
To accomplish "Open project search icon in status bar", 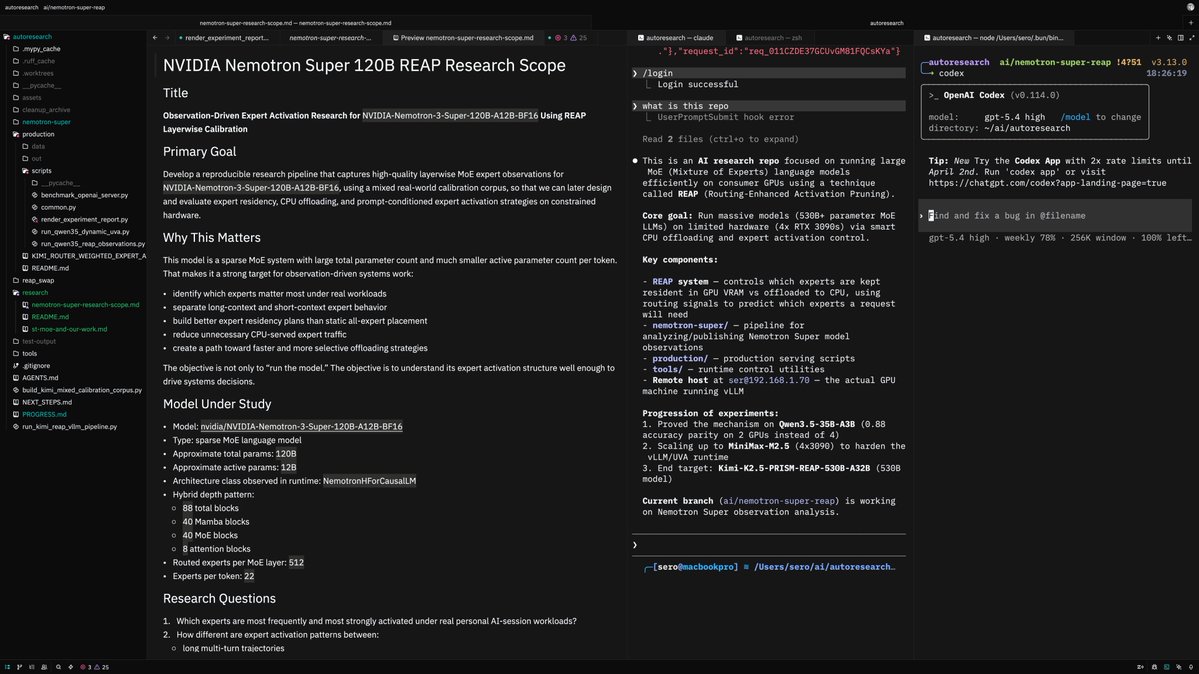I will pos(58,667).
